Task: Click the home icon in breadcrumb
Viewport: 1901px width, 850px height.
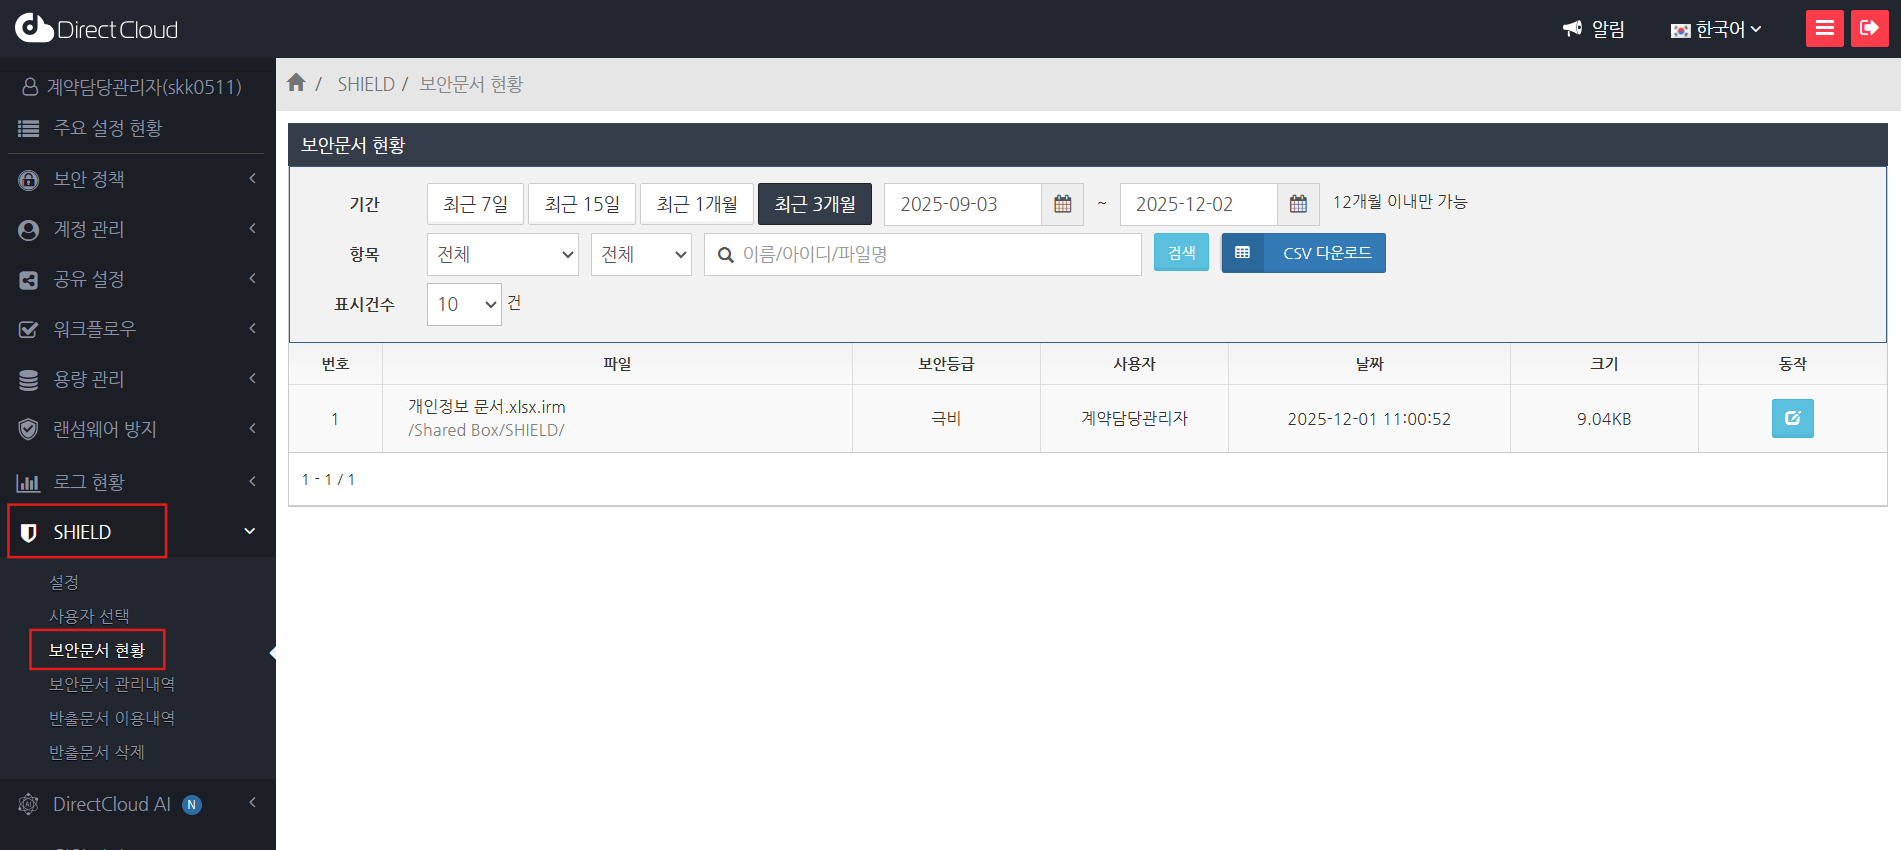Action: click(296, 83)
